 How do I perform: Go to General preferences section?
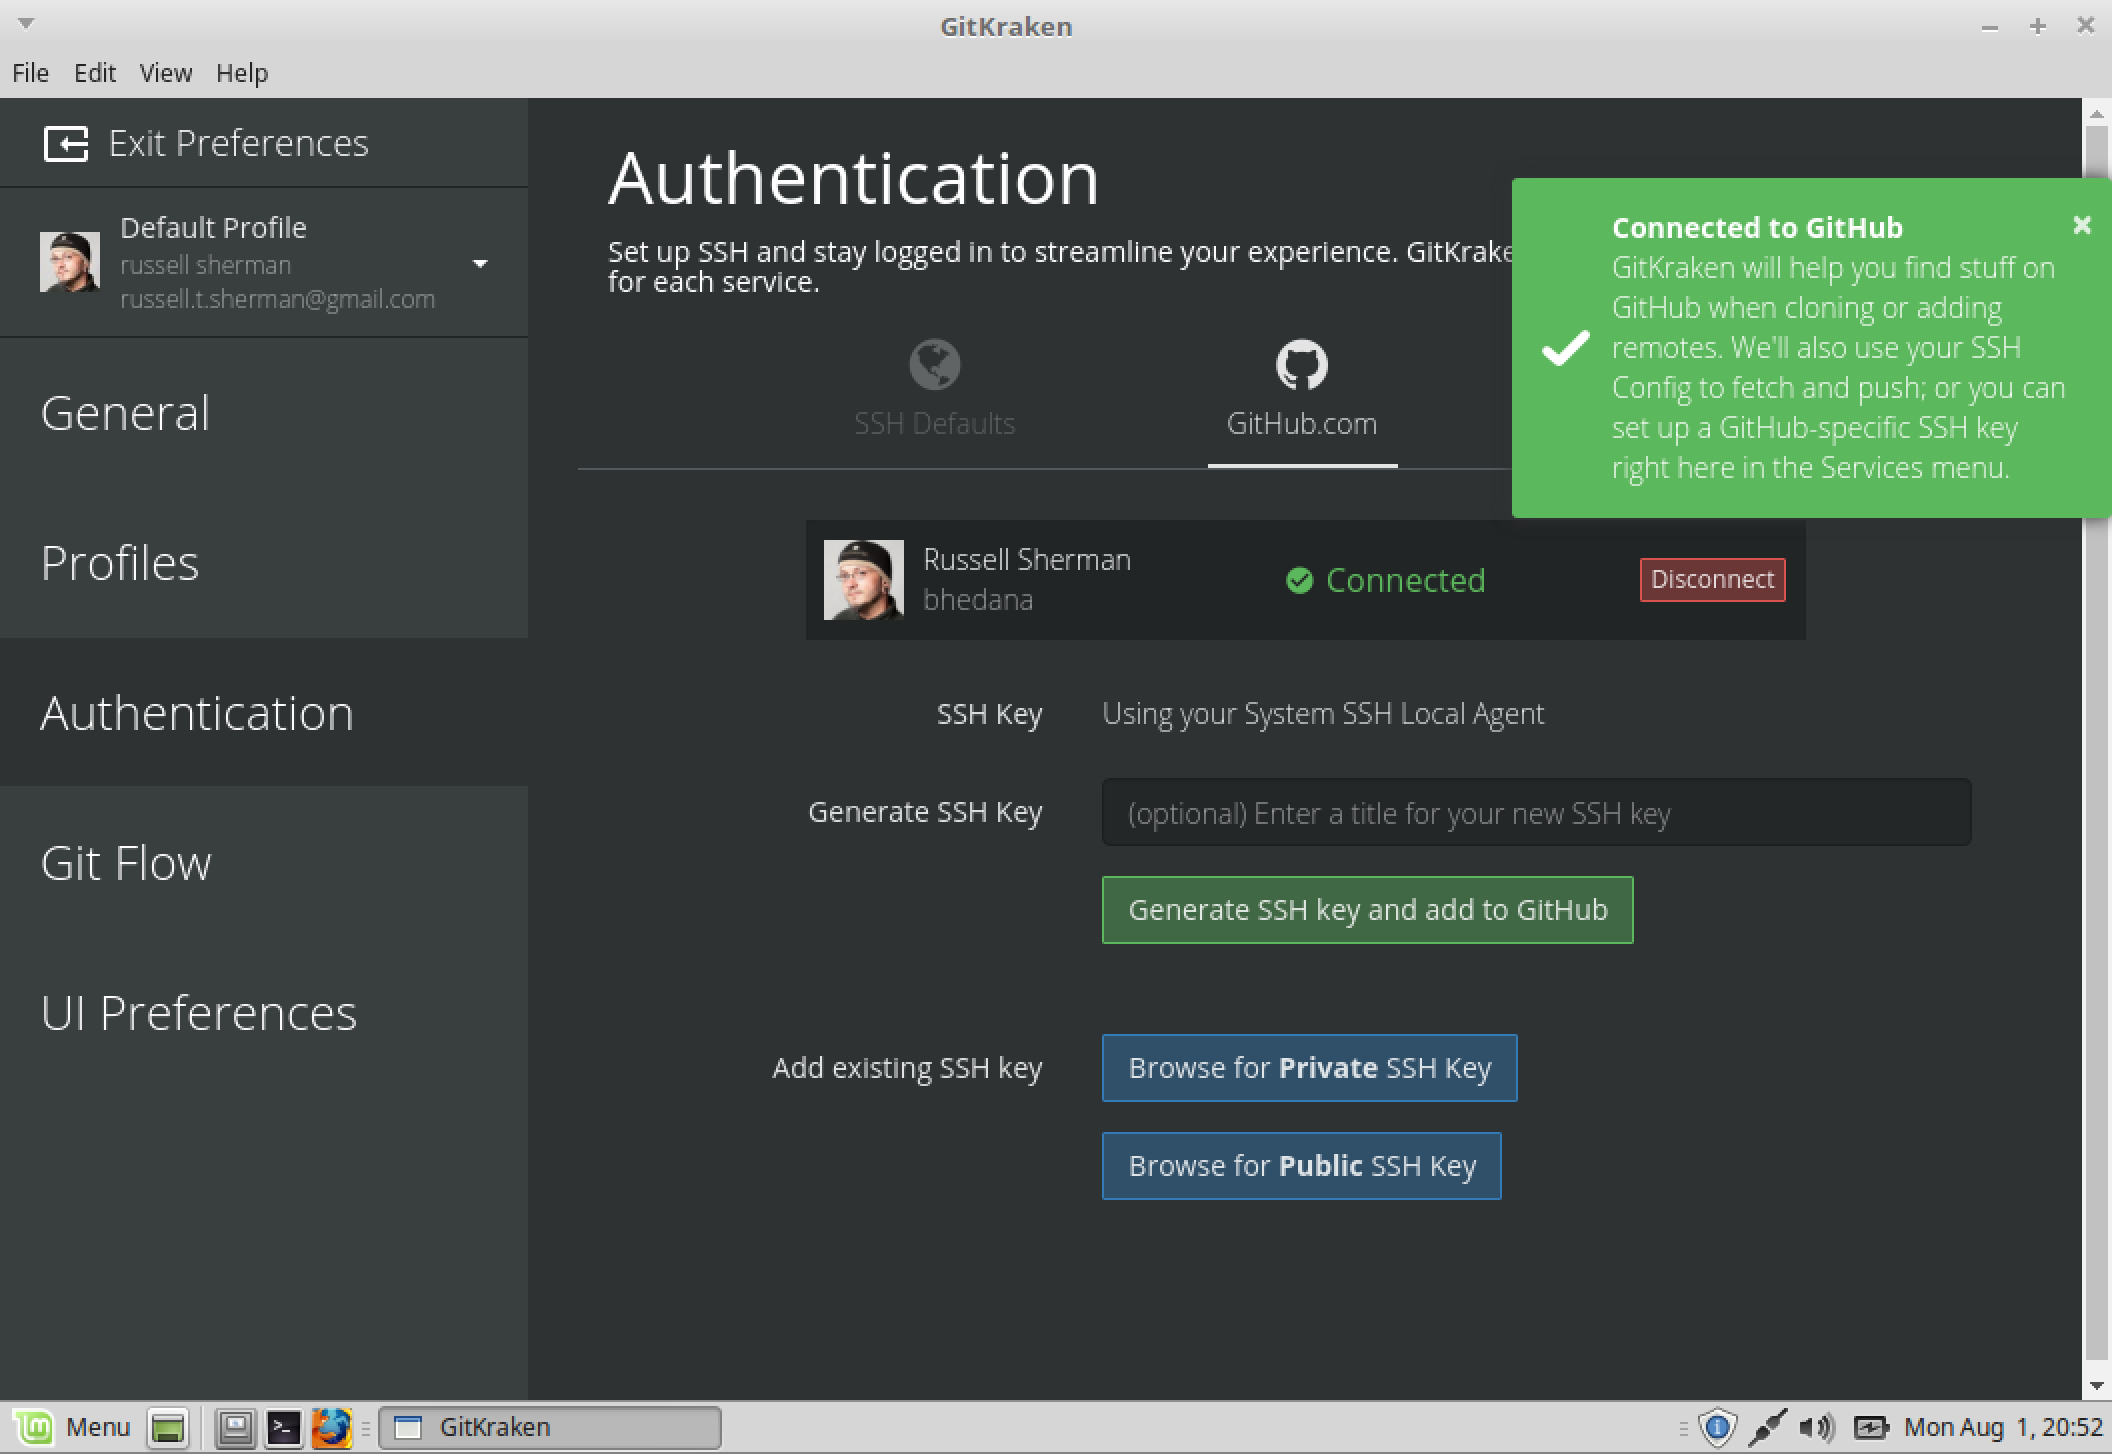pos(264,413)
